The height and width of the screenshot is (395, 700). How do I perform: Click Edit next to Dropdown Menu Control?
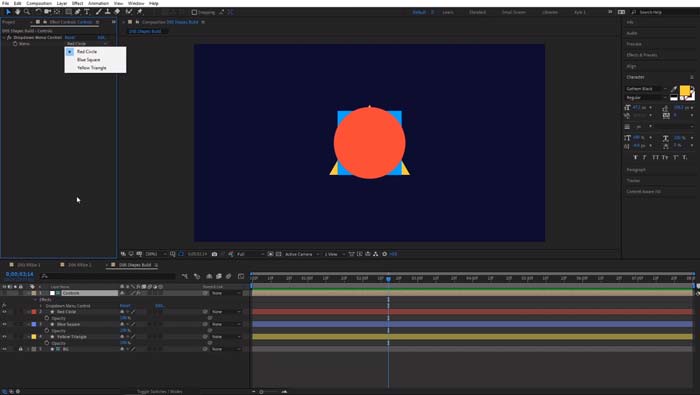click(x=101, y=37)
